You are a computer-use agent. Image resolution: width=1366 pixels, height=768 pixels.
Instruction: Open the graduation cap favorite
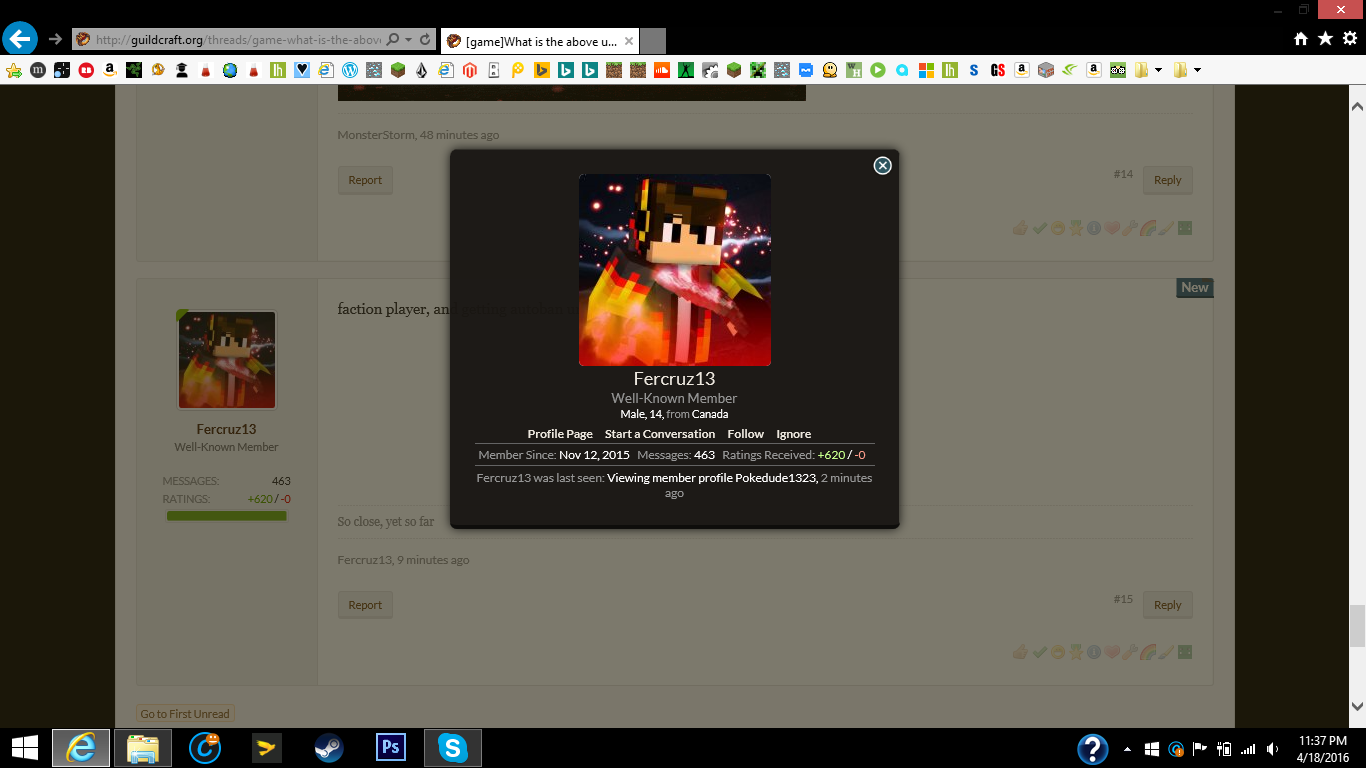181,70
